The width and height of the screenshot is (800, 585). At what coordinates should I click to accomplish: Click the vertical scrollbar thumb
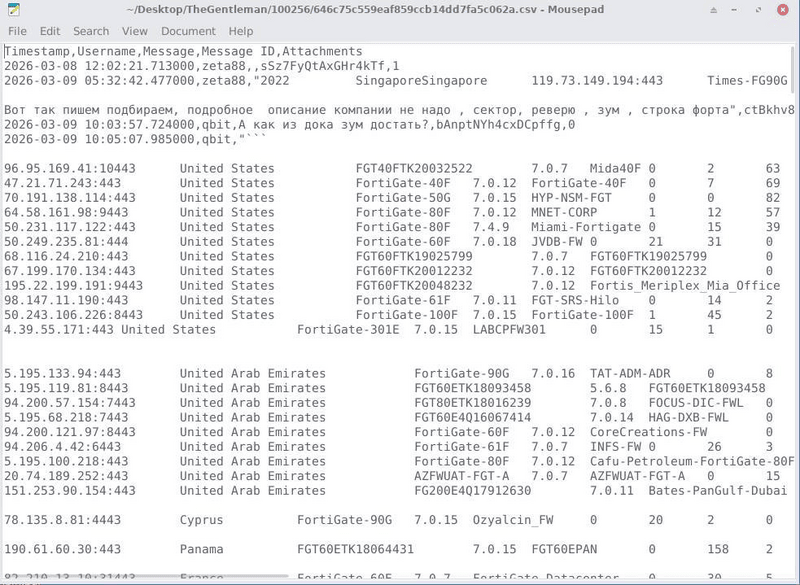792,69
